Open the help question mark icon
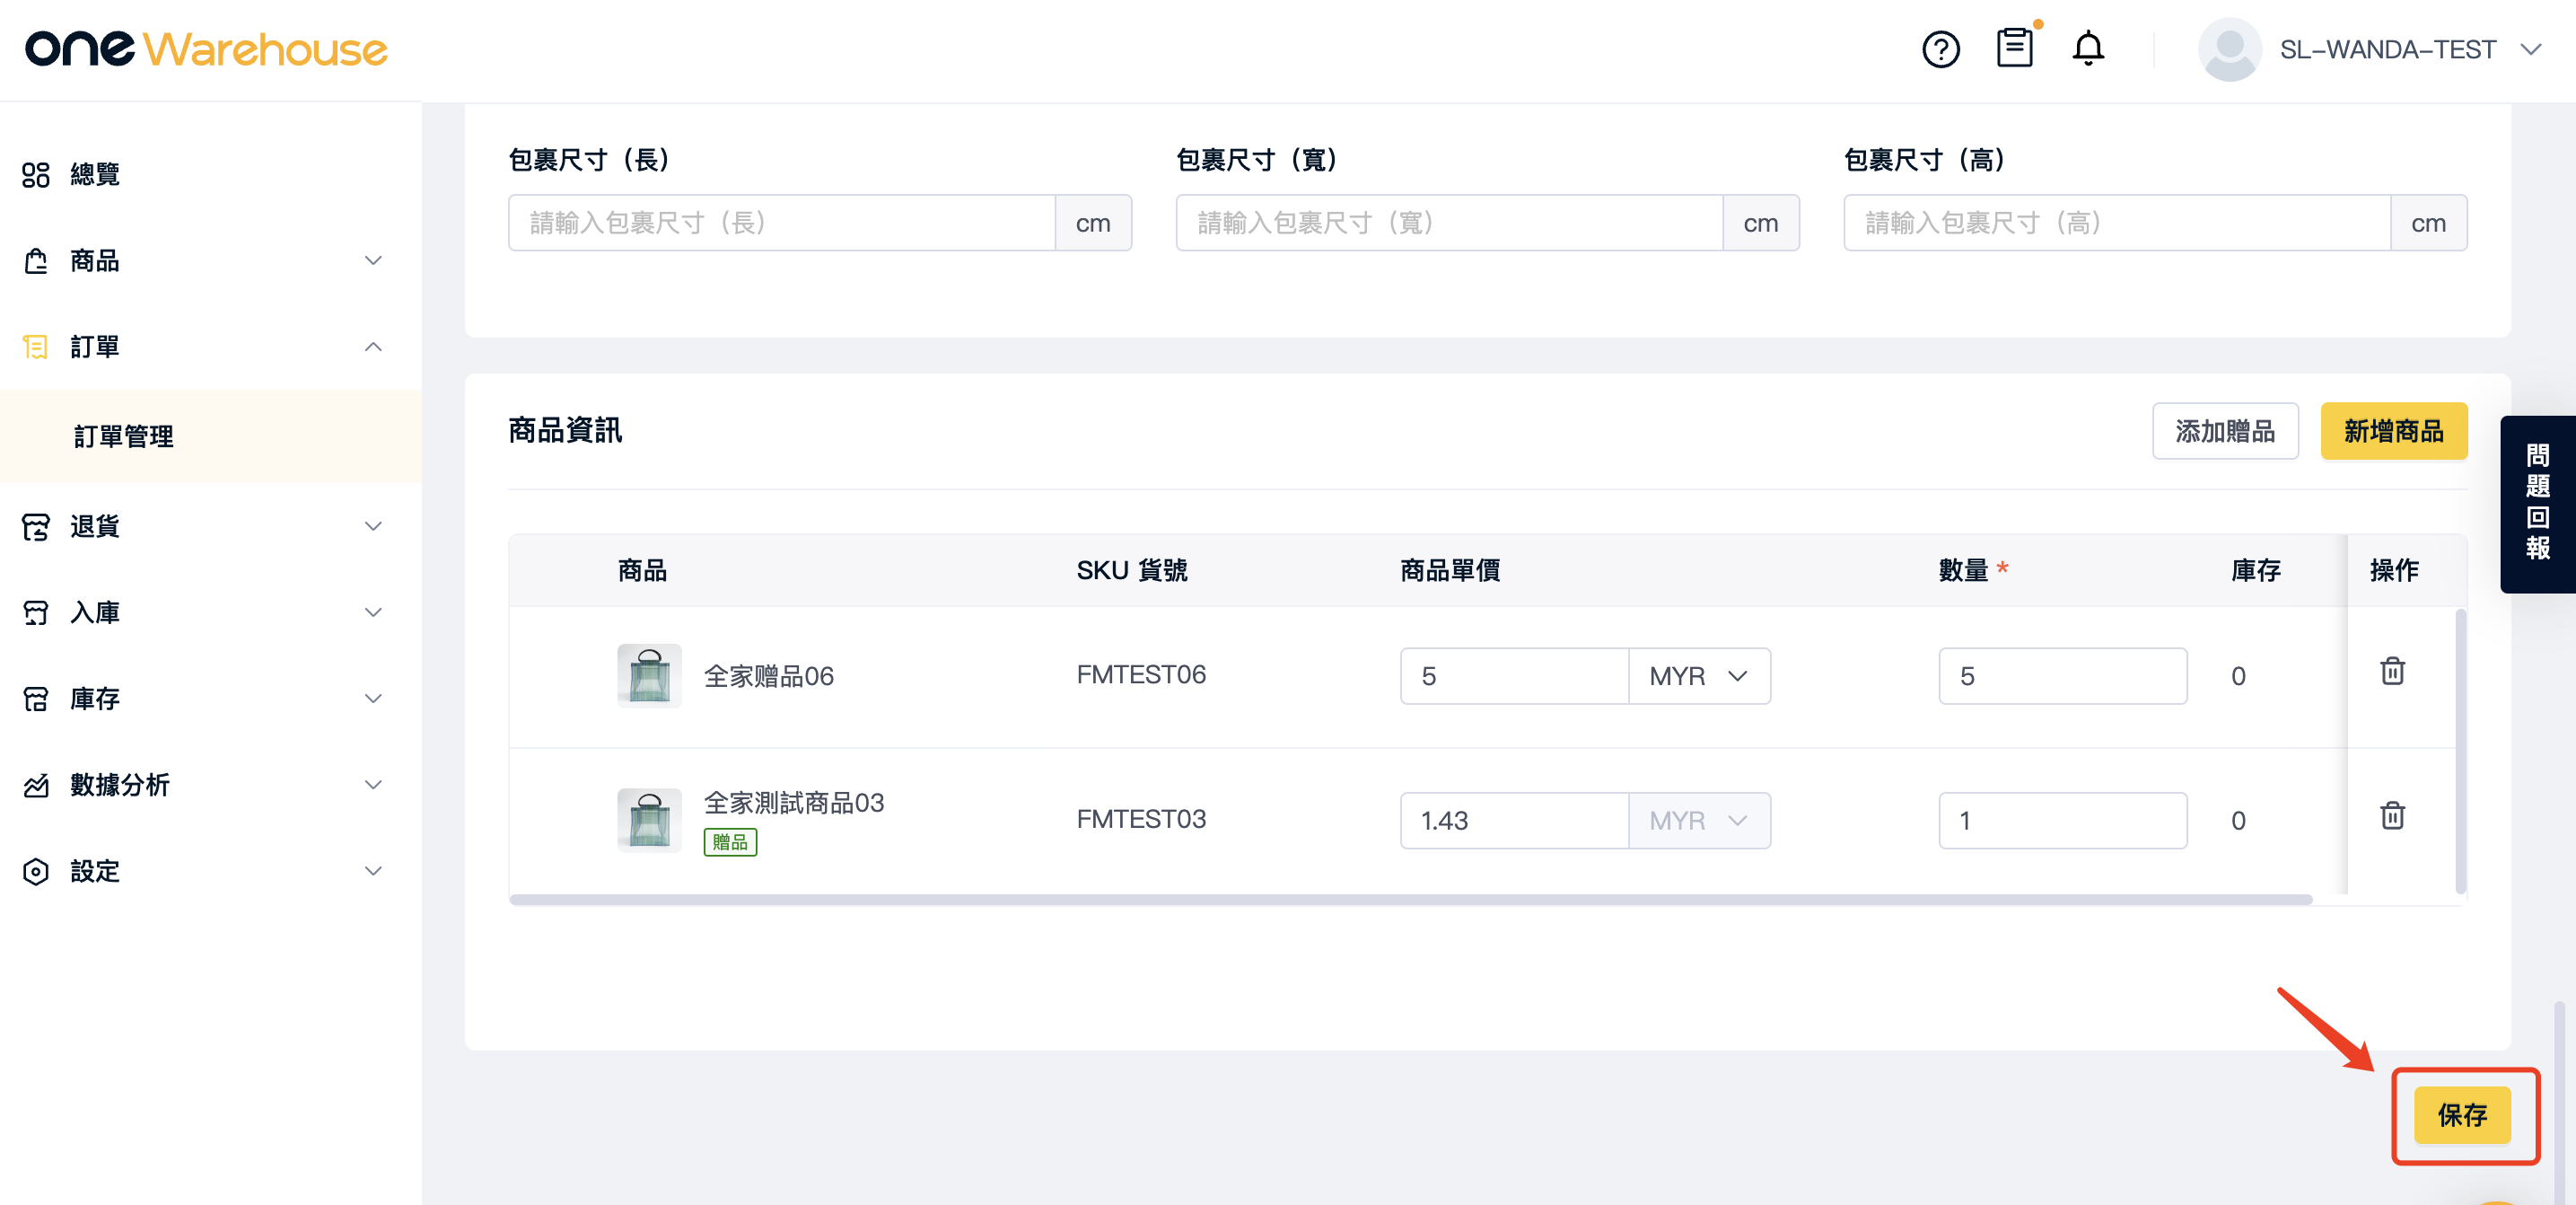2576x1205 pixels. click(1940, 49)
